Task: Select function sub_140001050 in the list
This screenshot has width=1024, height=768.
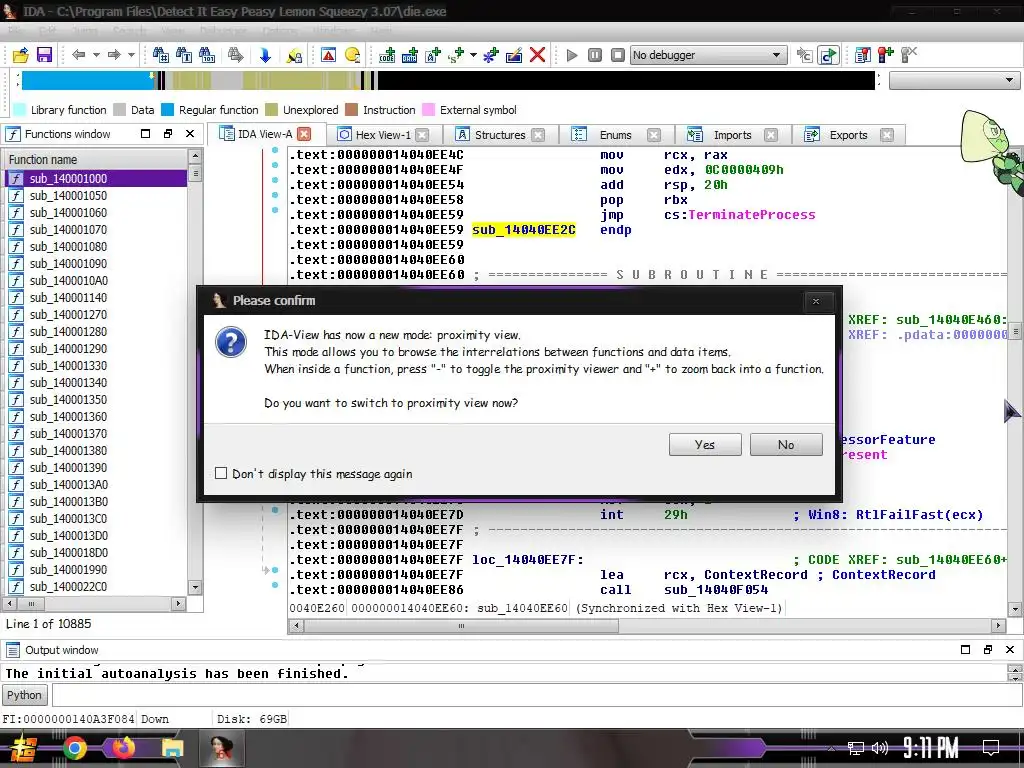Action: [x=97, y=195]
